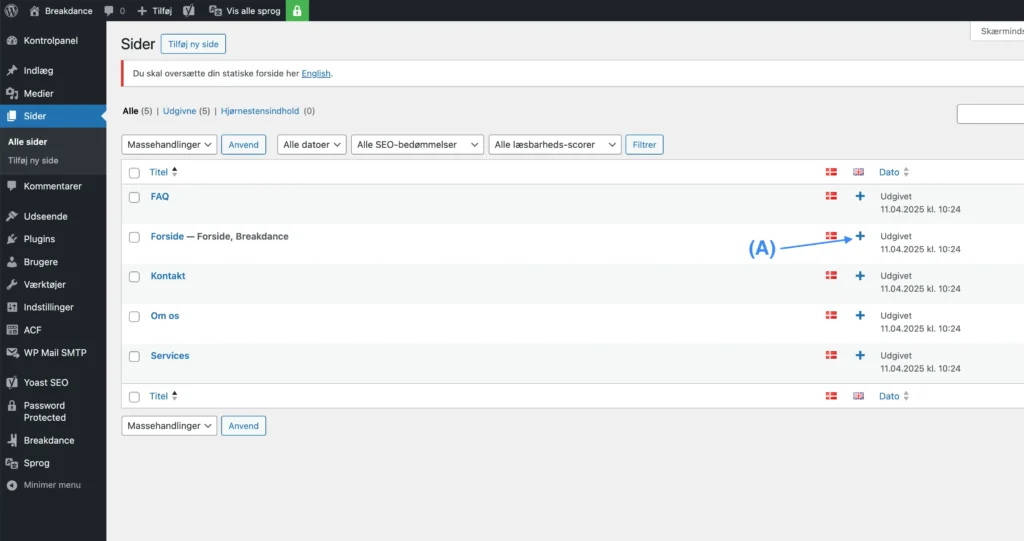Toggle the select-all checkbox in table header
This screenshot has height=541, width=1024.
(x=134, y=173)
